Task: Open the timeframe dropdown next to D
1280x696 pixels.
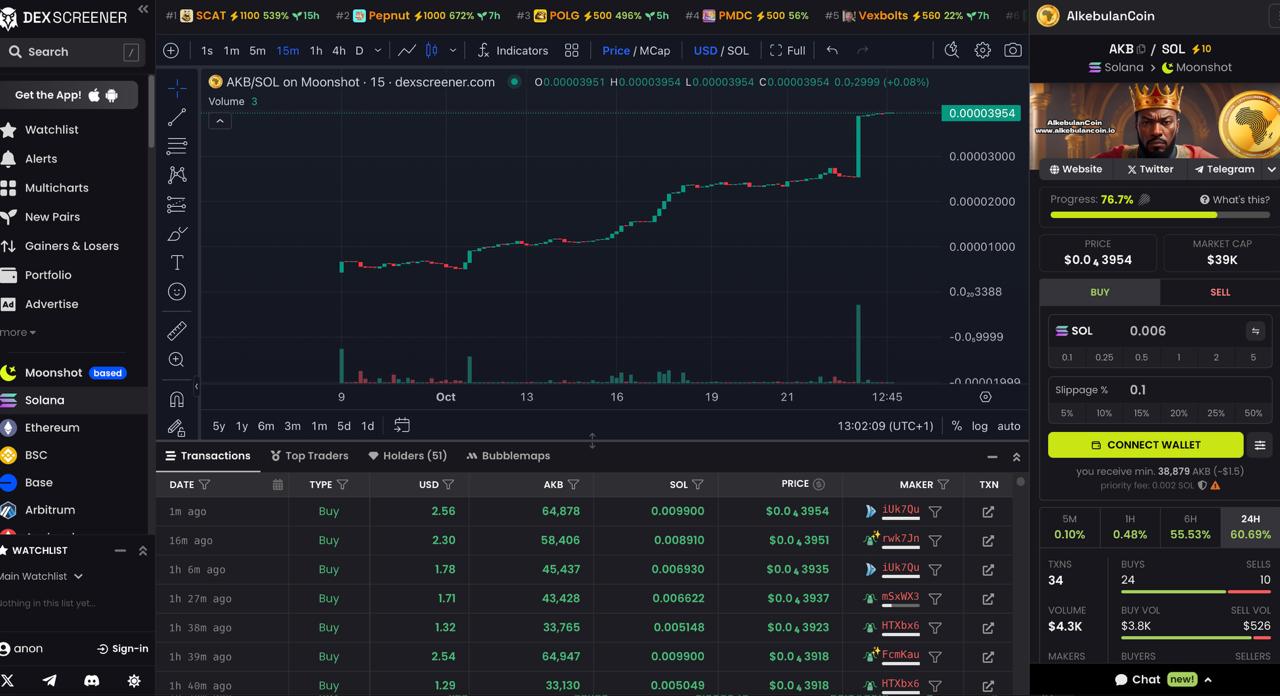Action: pos(377,50)
